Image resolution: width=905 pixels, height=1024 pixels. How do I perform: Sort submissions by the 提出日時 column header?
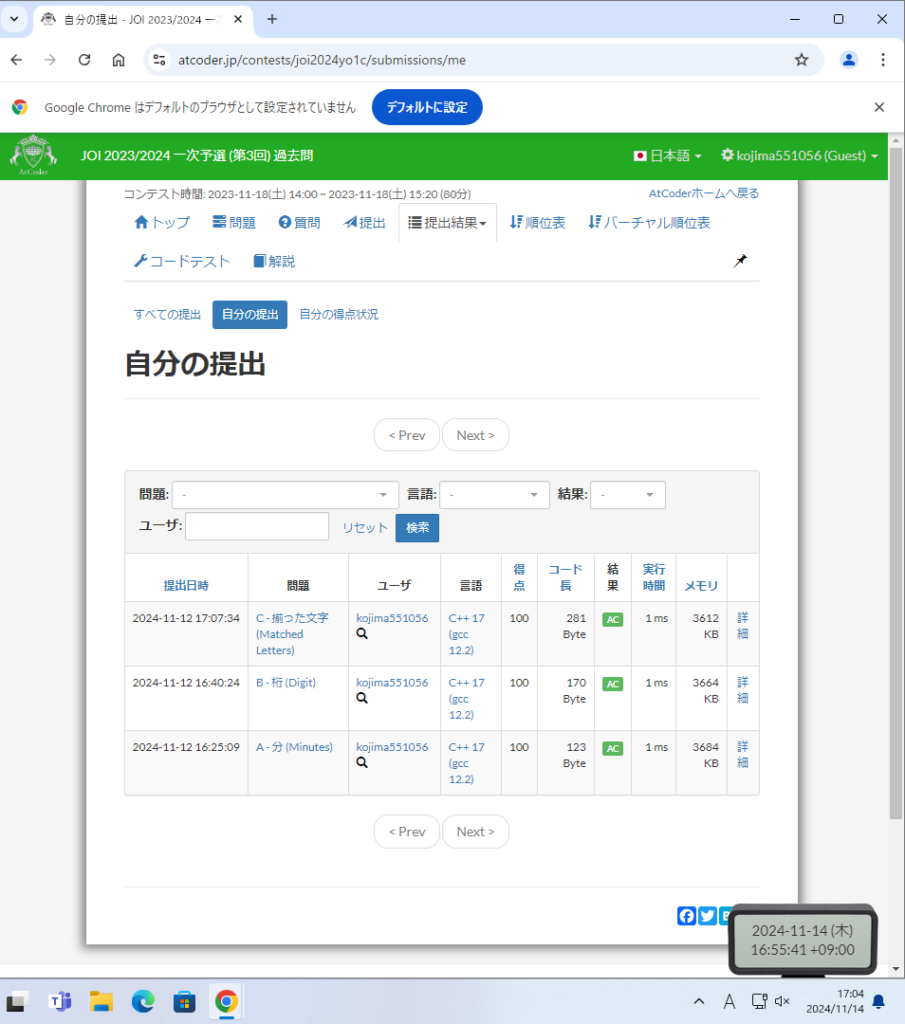coord(186,586)
